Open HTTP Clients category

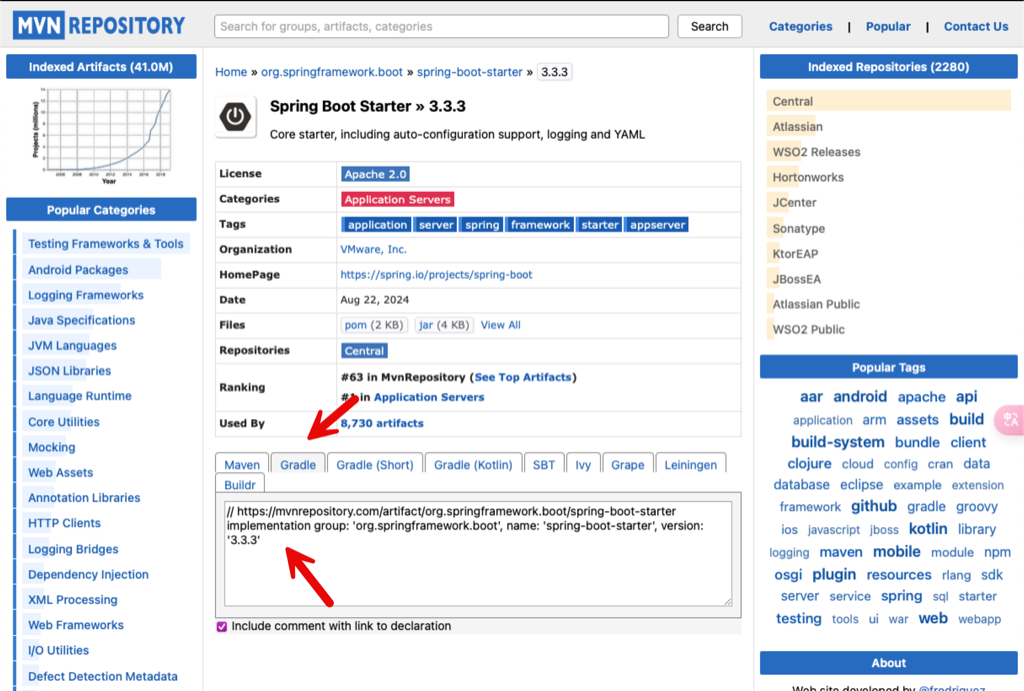pyautogui.click(x=65, y=523)
